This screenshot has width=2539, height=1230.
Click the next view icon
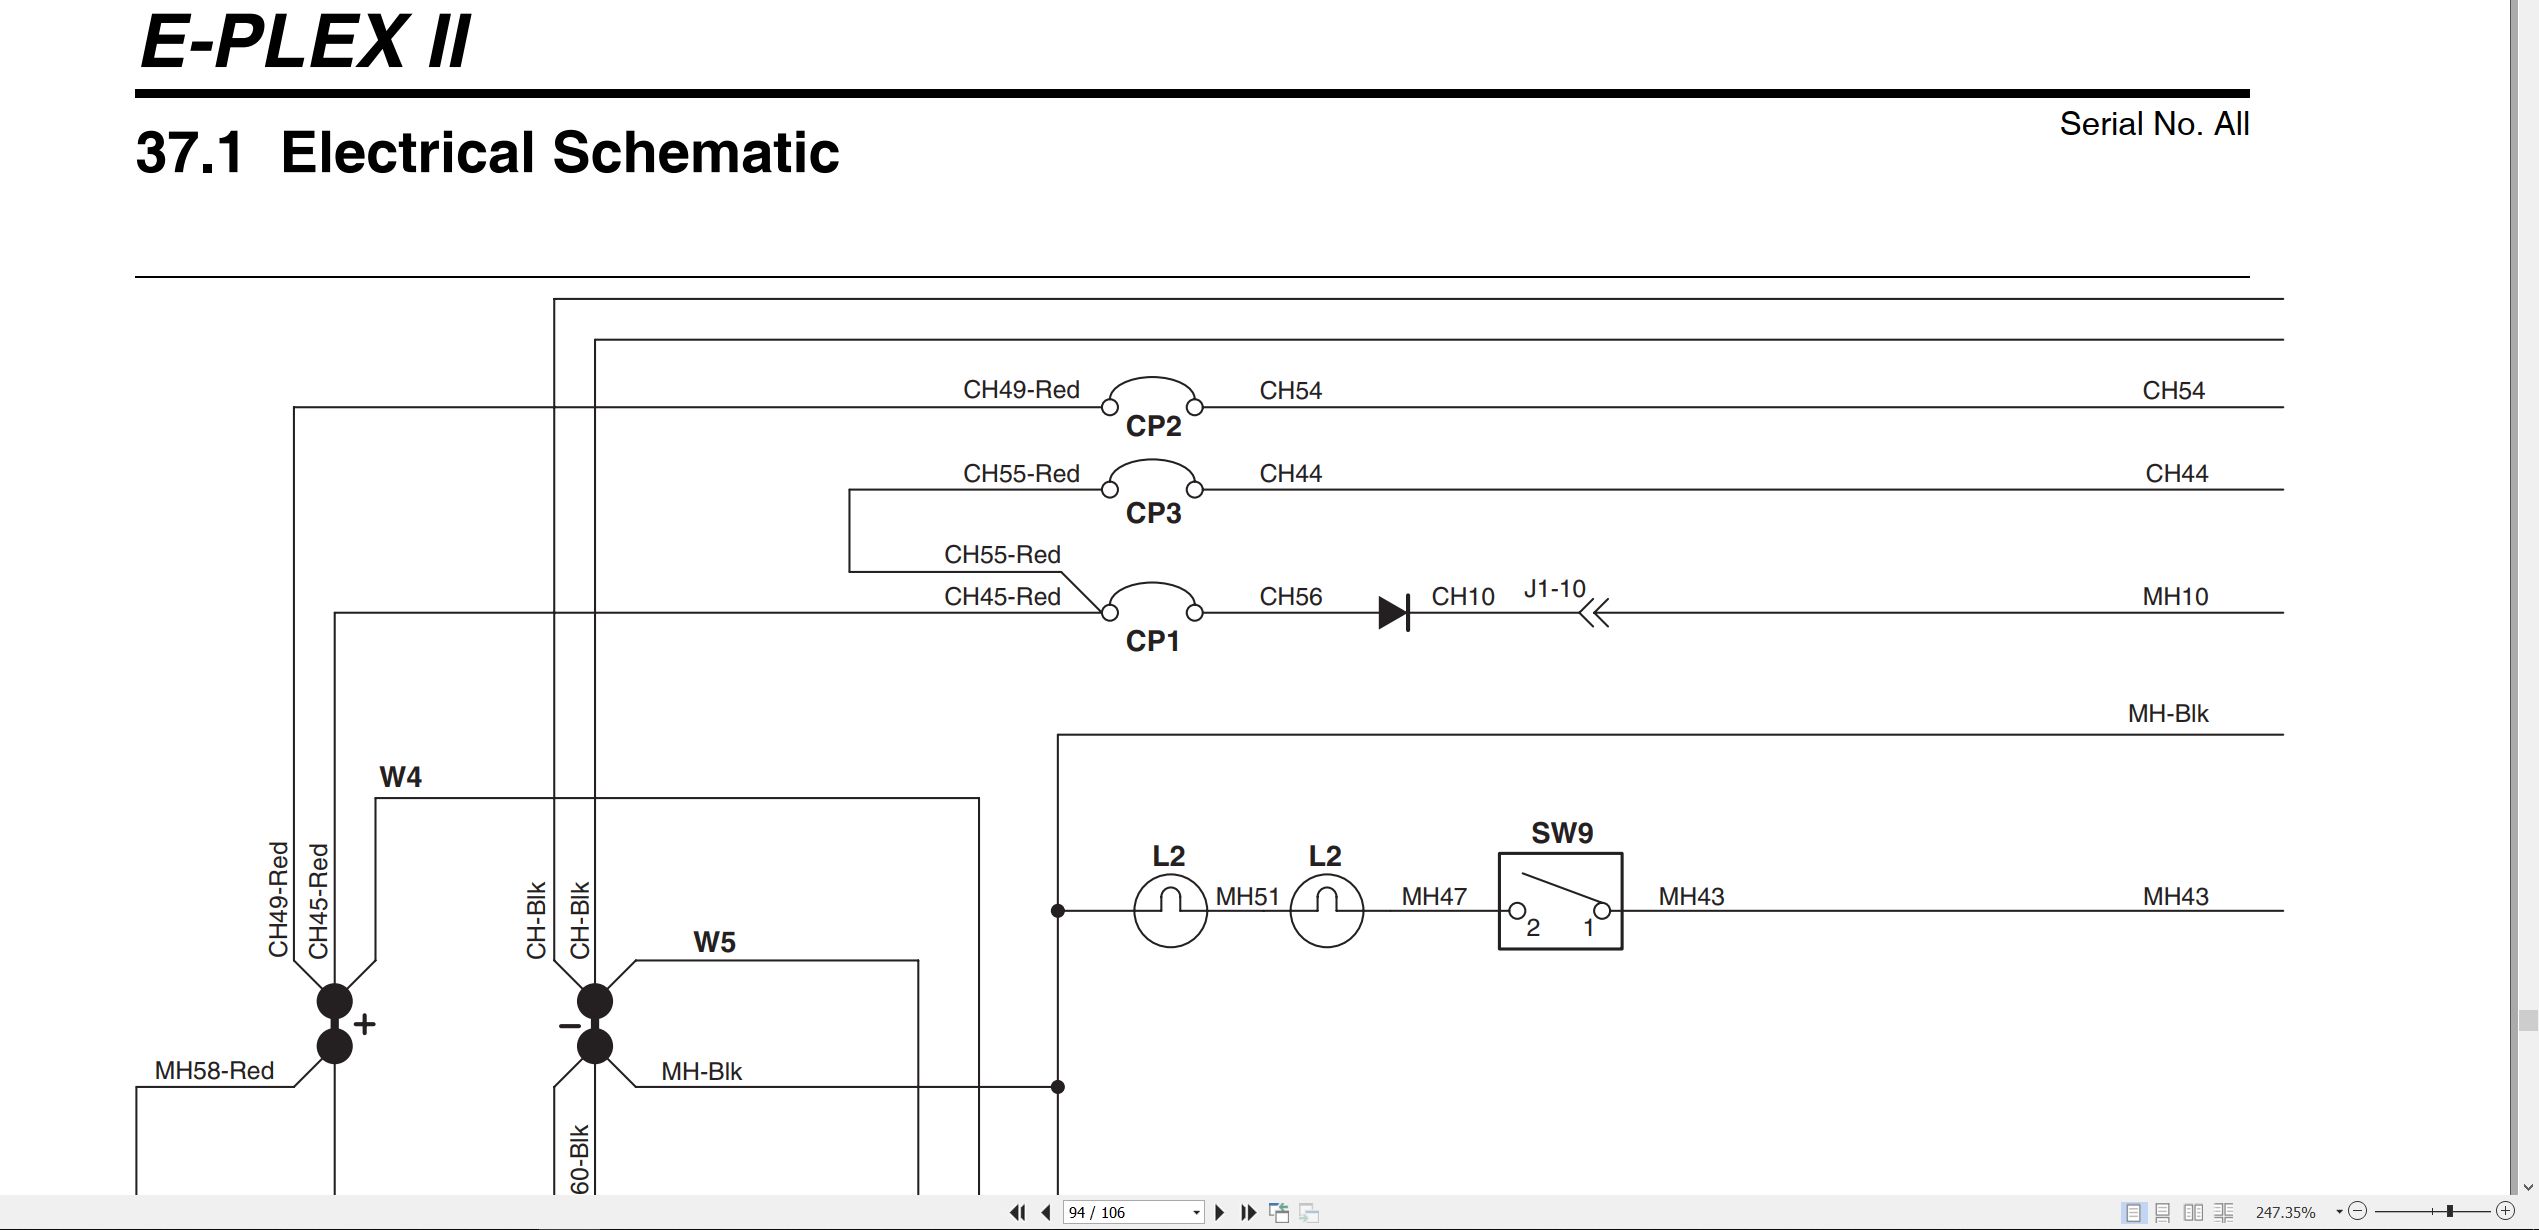1309,1212
